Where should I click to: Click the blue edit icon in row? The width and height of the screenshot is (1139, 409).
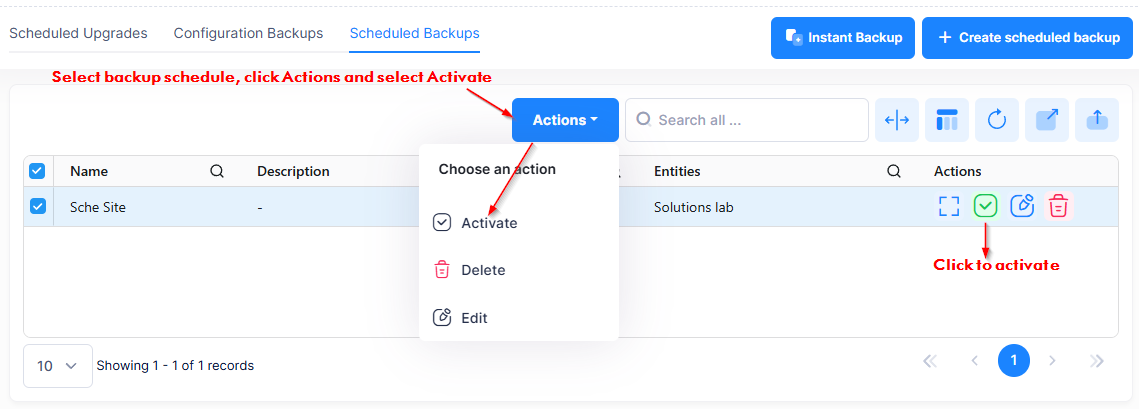[x=1022, y=206]
